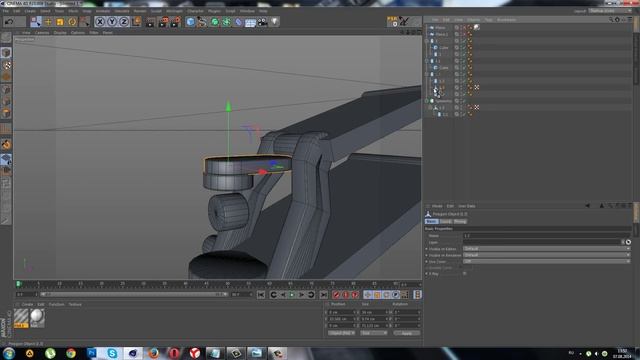Toggle the X-Ray checkbox

[x=464, y=273]
